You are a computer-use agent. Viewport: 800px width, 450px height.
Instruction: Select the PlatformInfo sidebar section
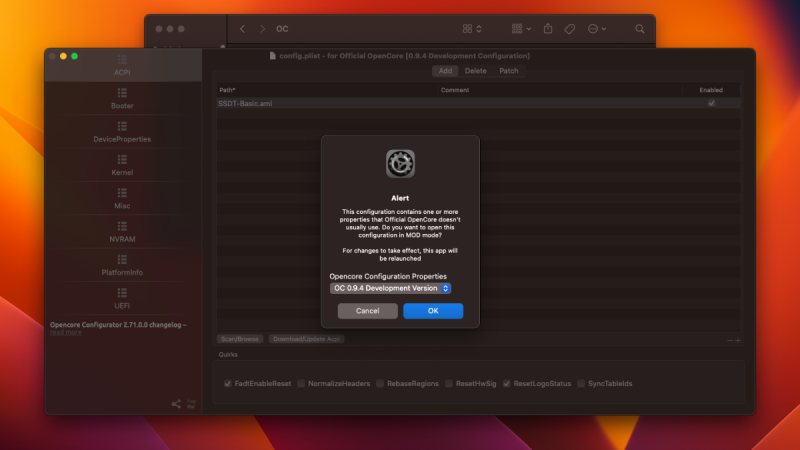pyautogui.click(x=122, y=265)
